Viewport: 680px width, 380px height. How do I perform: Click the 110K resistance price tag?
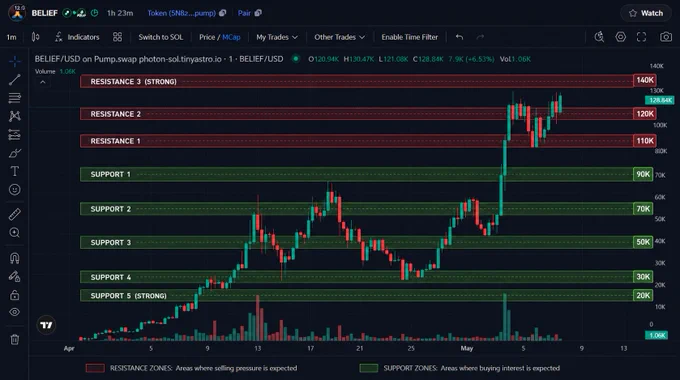coord(644,141)
